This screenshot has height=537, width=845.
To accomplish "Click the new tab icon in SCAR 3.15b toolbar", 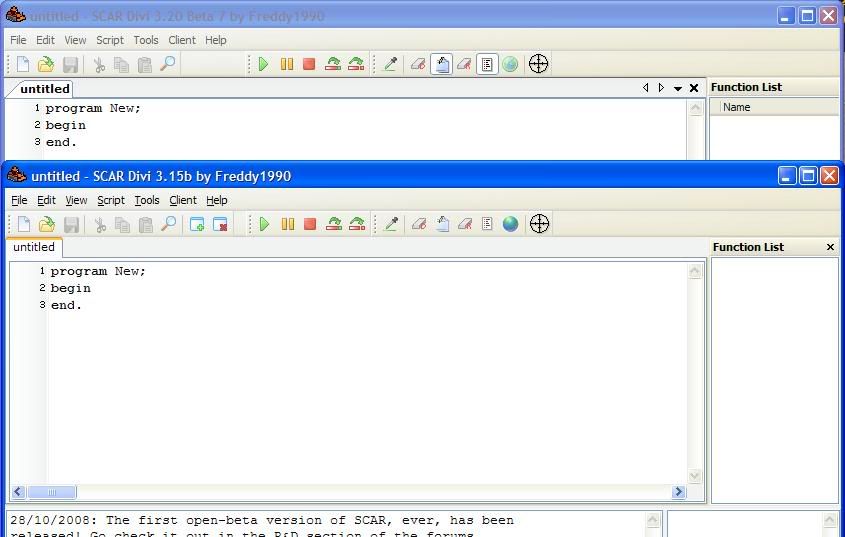I will (x=197, y=224).
